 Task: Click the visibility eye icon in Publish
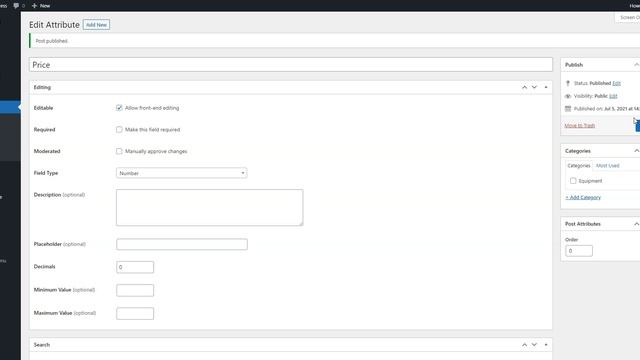point(568,96)
